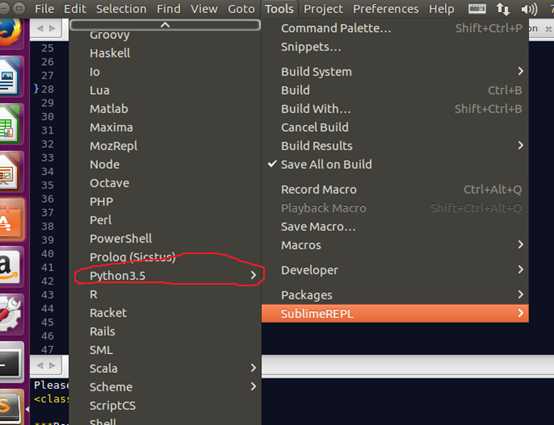This screenshot has height=425, width=554.
Task: Select Io in the REPL list
Action: 165,72
